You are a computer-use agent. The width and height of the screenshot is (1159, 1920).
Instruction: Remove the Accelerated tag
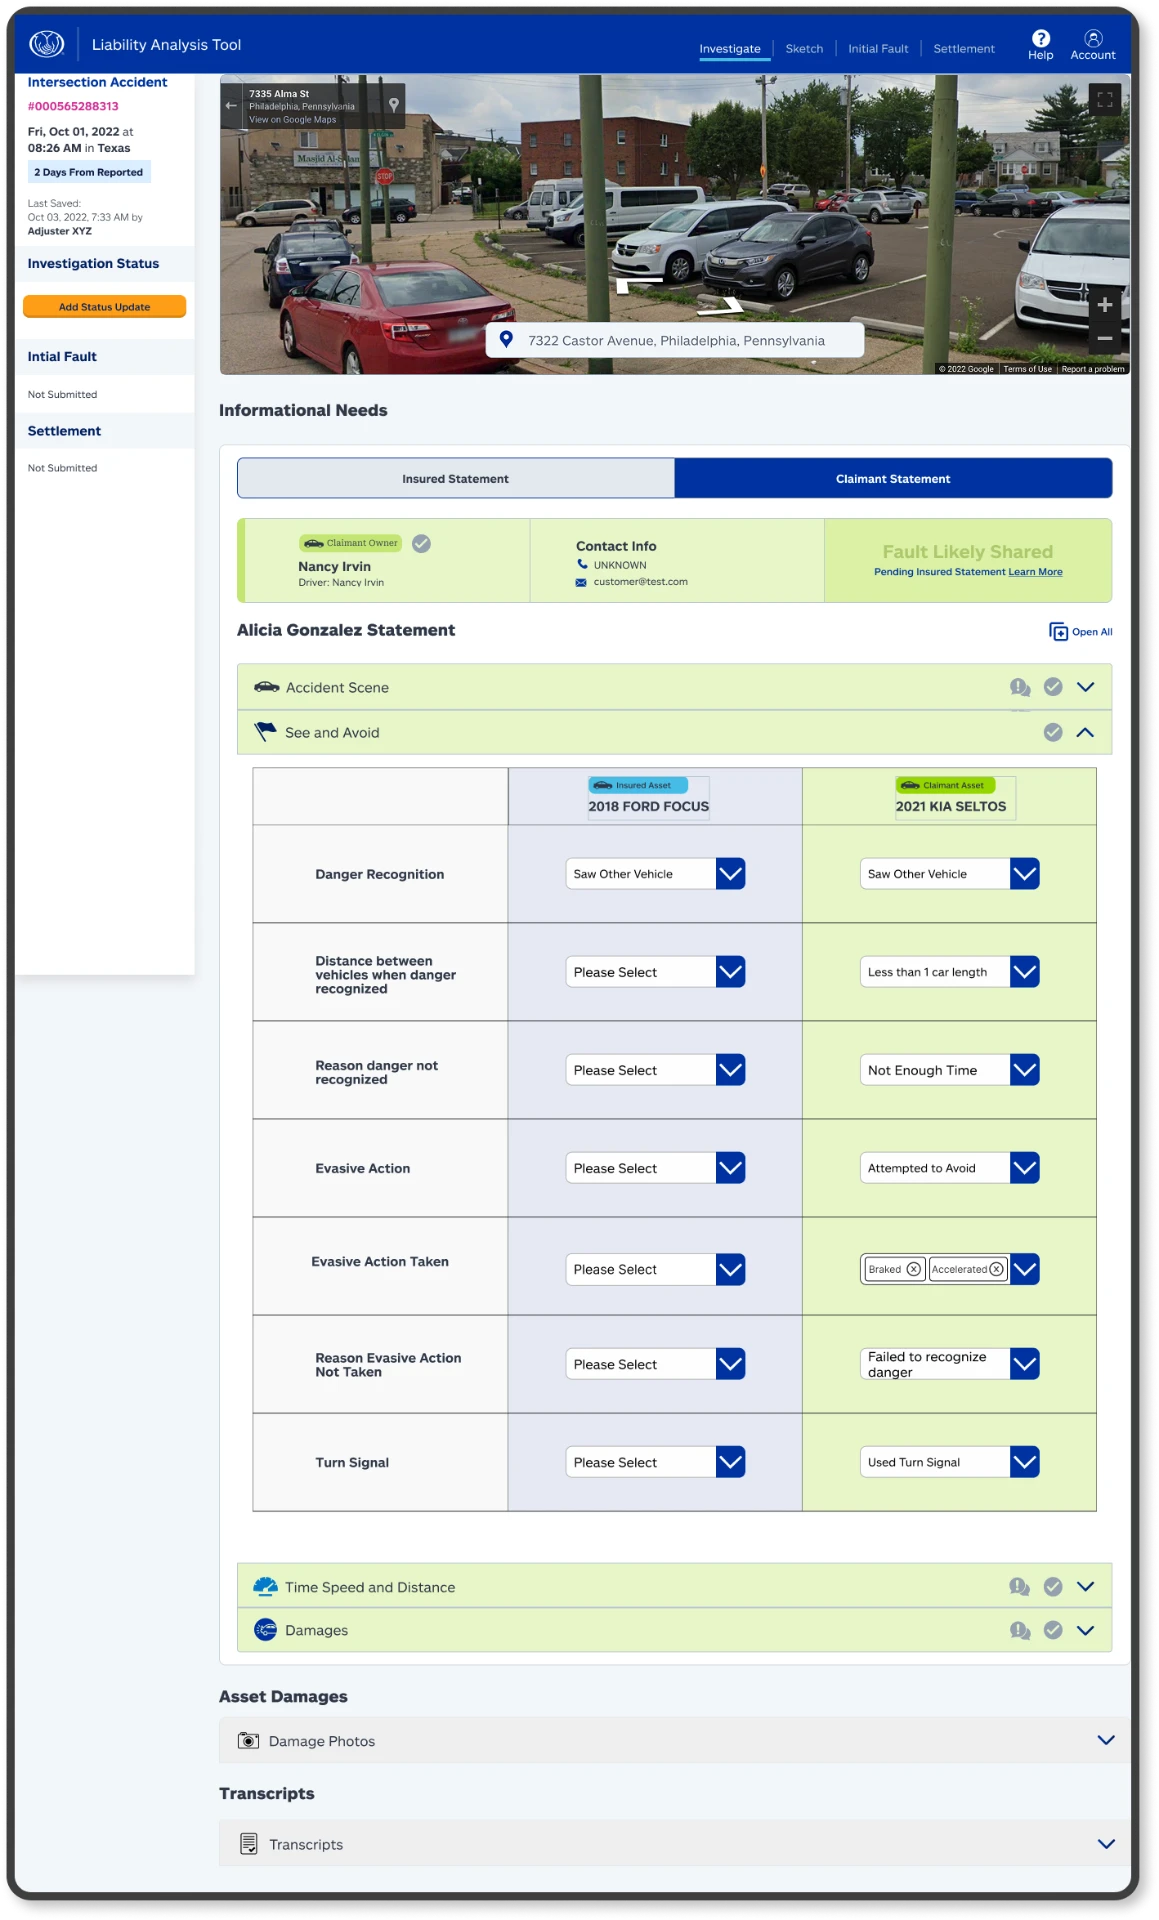coord(996,1269)
